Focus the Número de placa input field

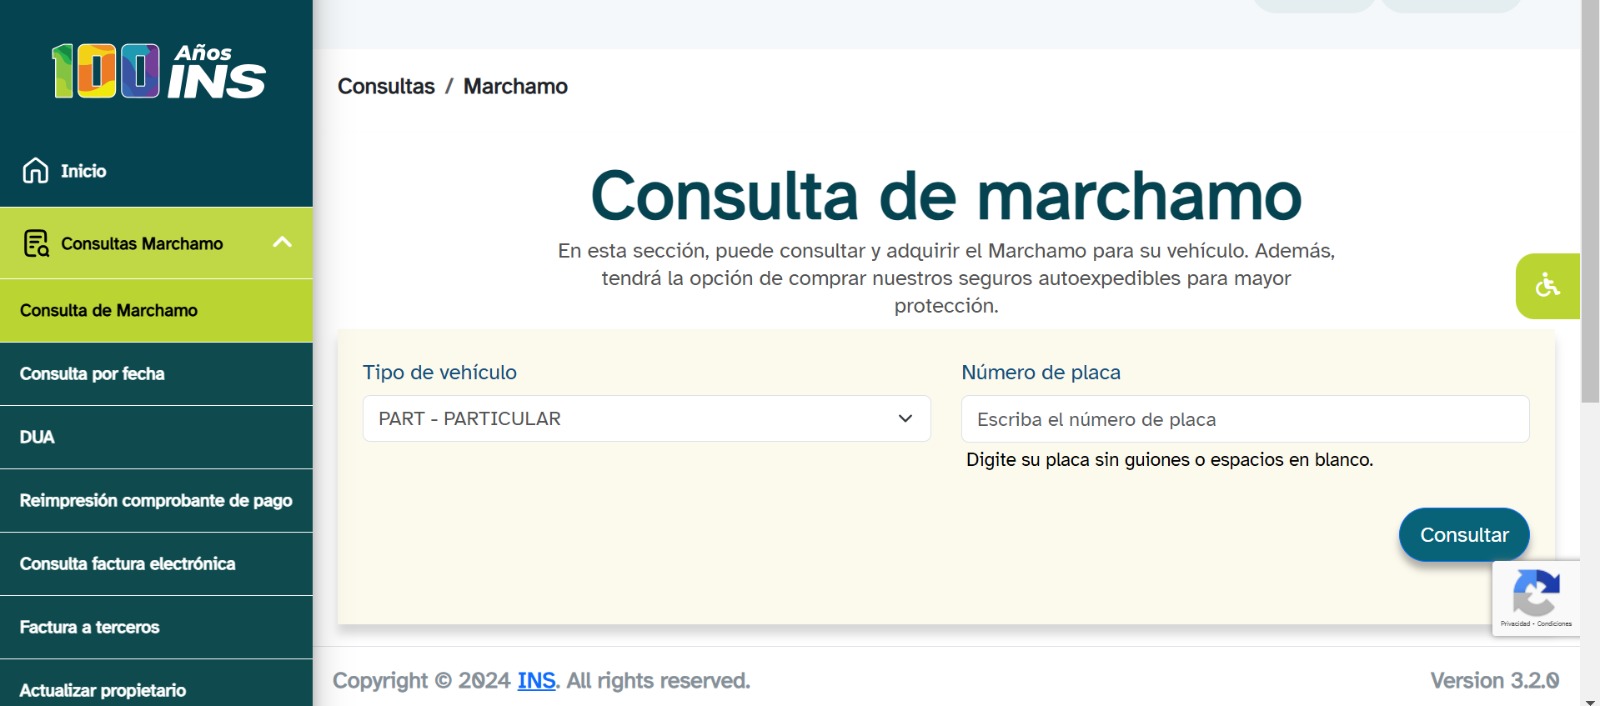(1244, 419)
